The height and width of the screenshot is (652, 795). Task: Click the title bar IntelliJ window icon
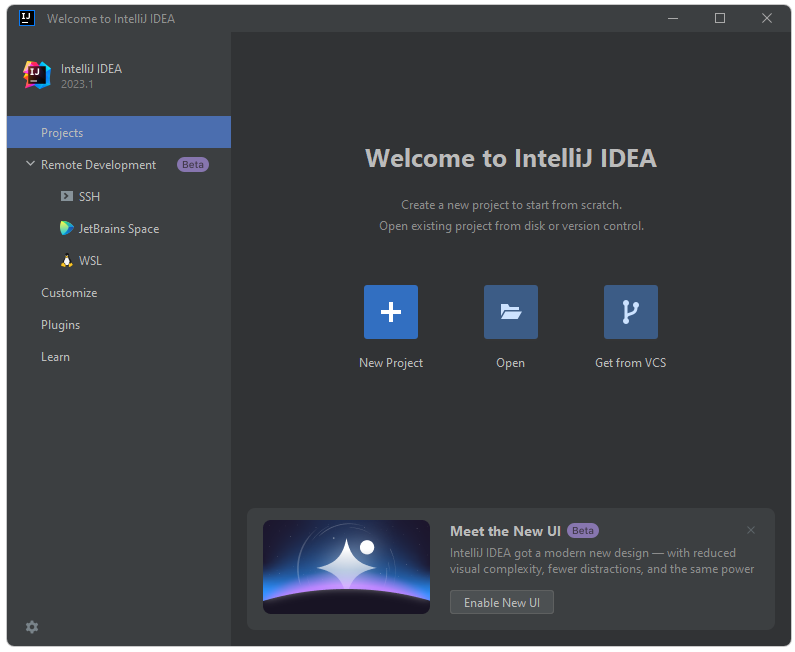click(27, 18)
